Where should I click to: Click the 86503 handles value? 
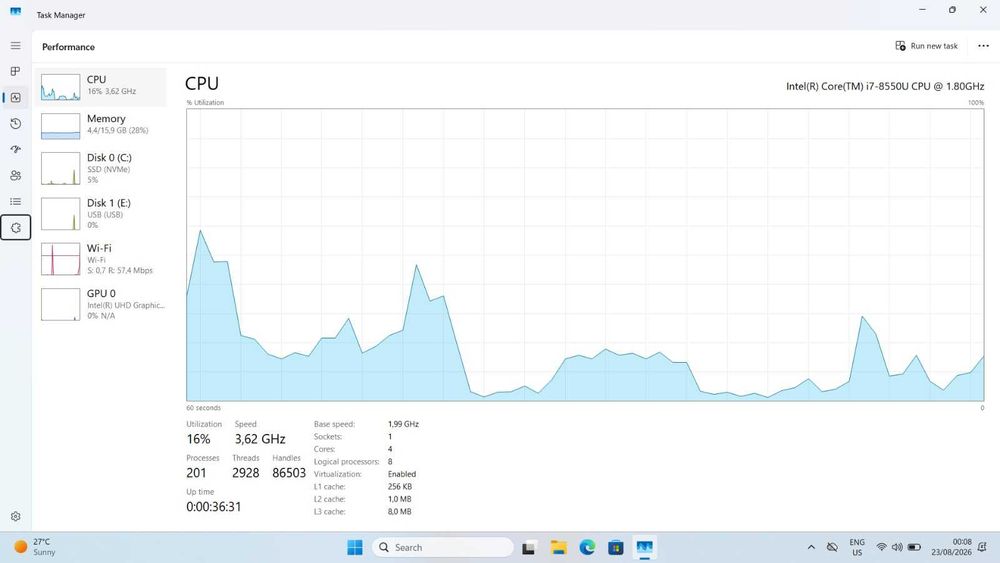click(x=289, y=472)
